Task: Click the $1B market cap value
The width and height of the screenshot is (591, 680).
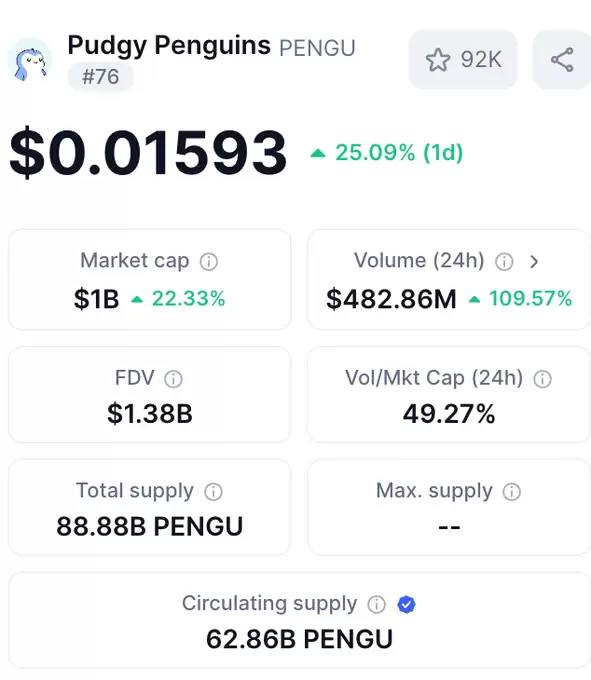Action: coord(96,299)
